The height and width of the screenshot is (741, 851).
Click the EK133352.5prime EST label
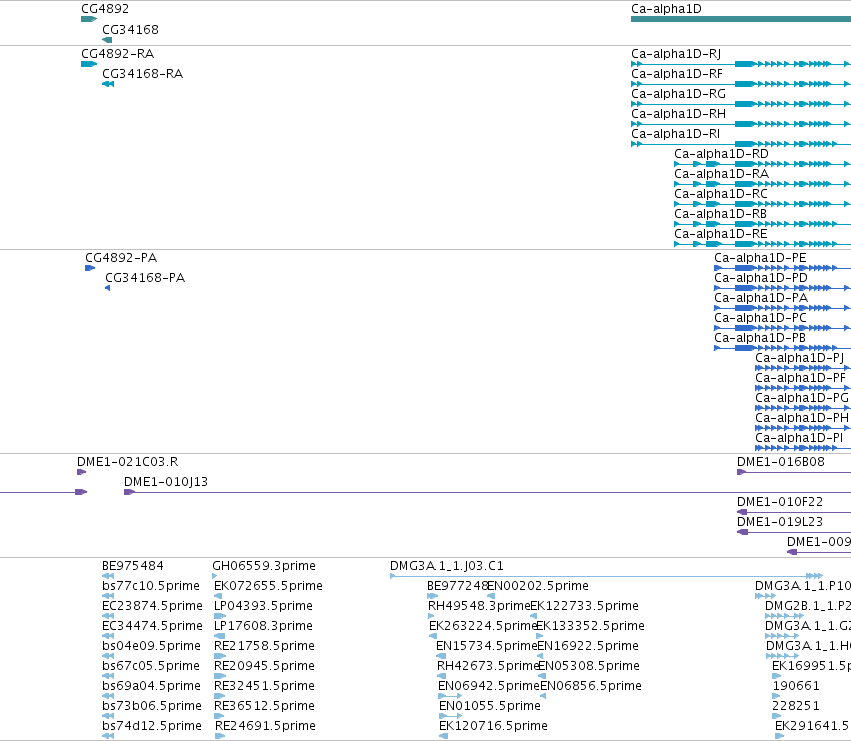pyautogui.click(x=590, y=626)
